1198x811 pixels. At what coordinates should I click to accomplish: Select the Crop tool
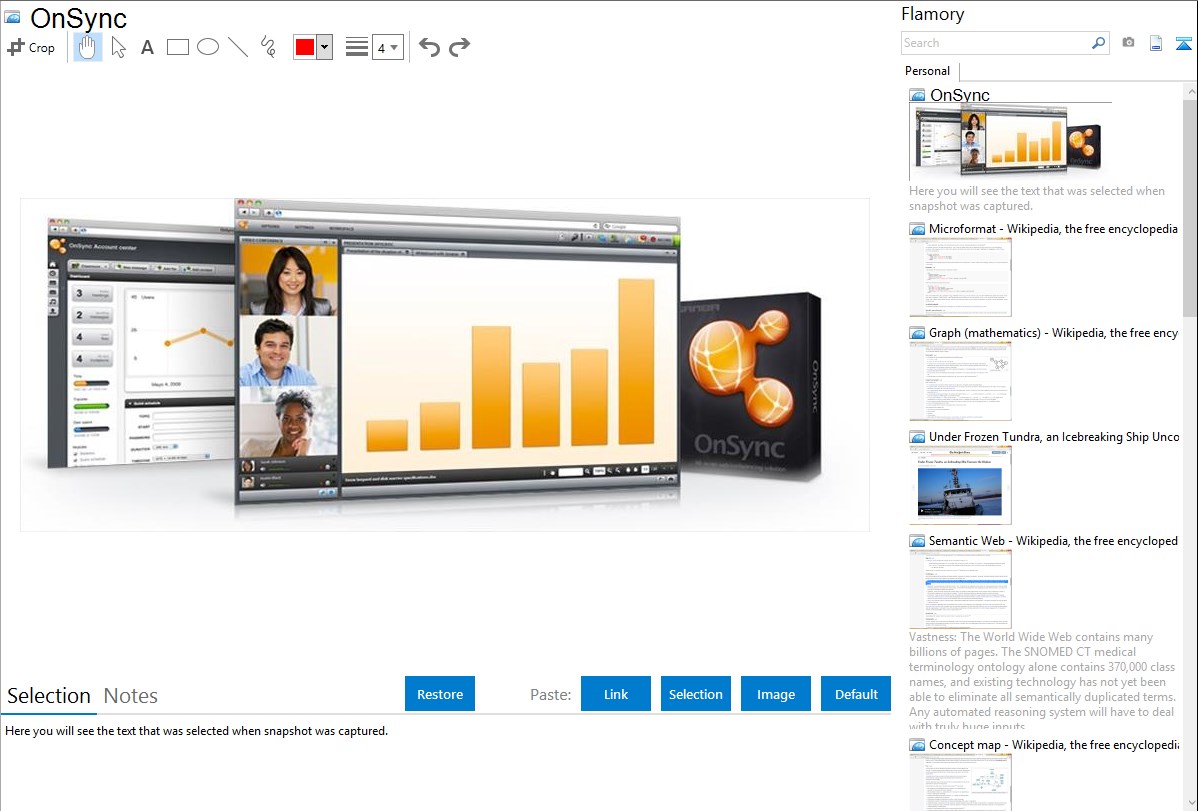tap(31, 47)
